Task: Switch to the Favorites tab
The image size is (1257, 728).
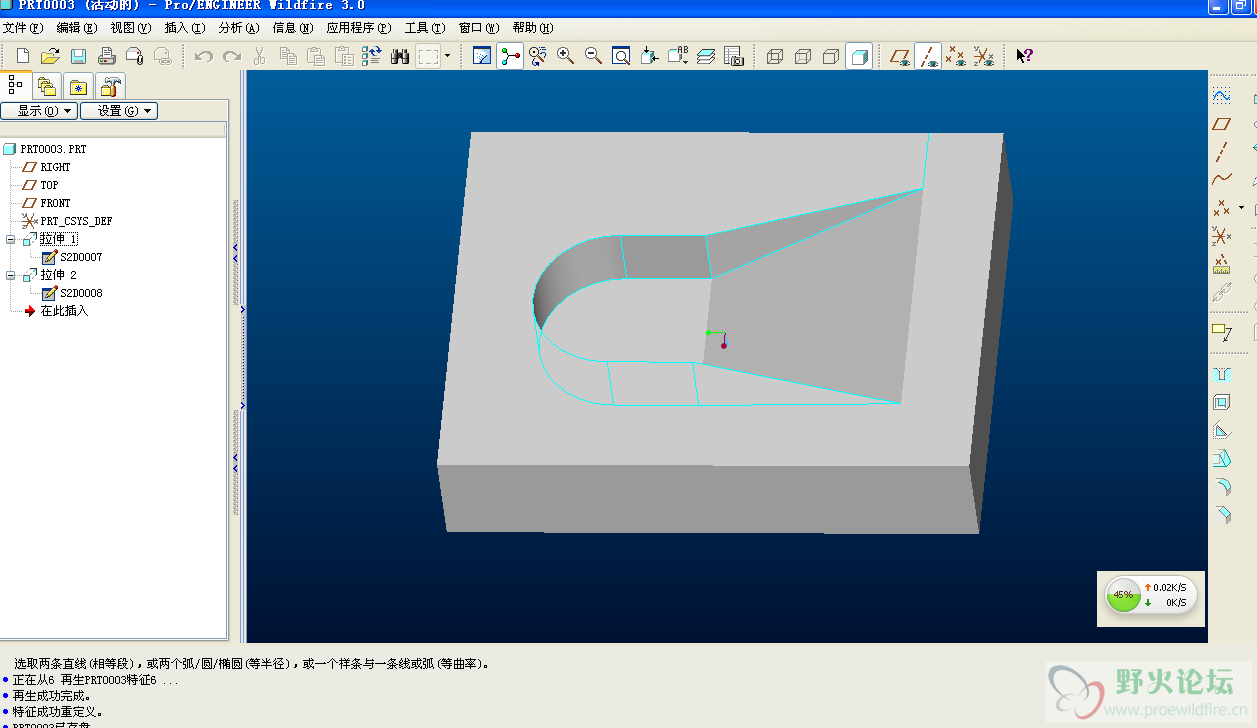Action: (x=79, y=86)
